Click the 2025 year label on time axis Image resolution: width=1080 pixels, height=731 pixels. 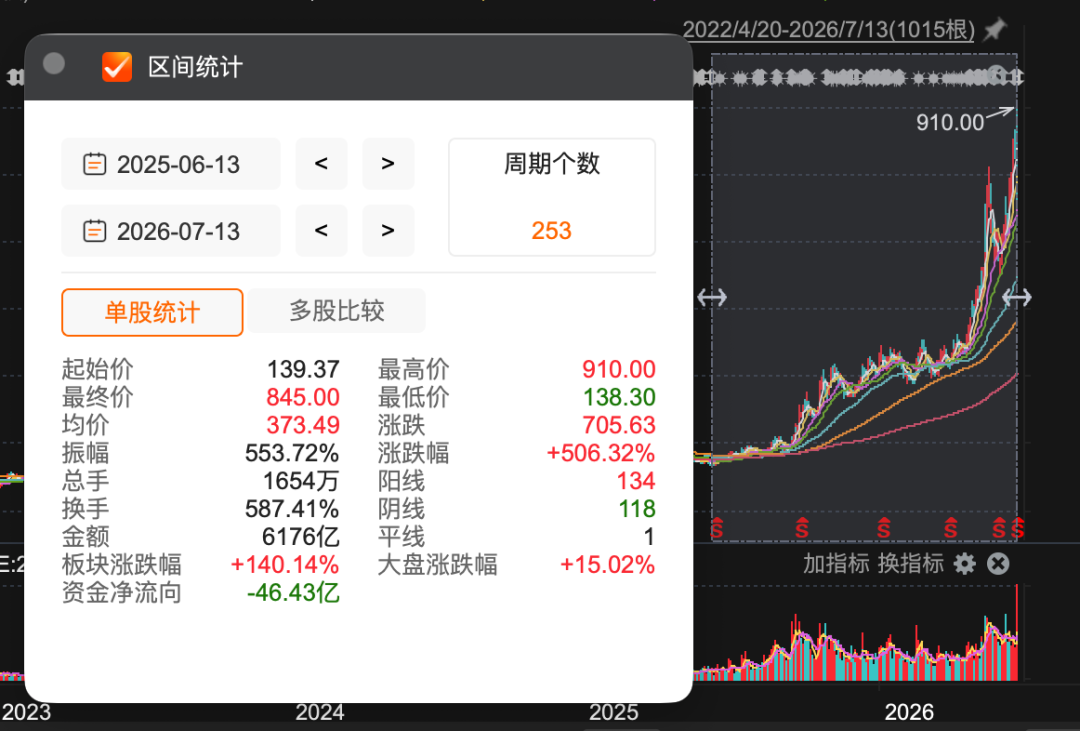pyautogui.click(x=614, y=712)
